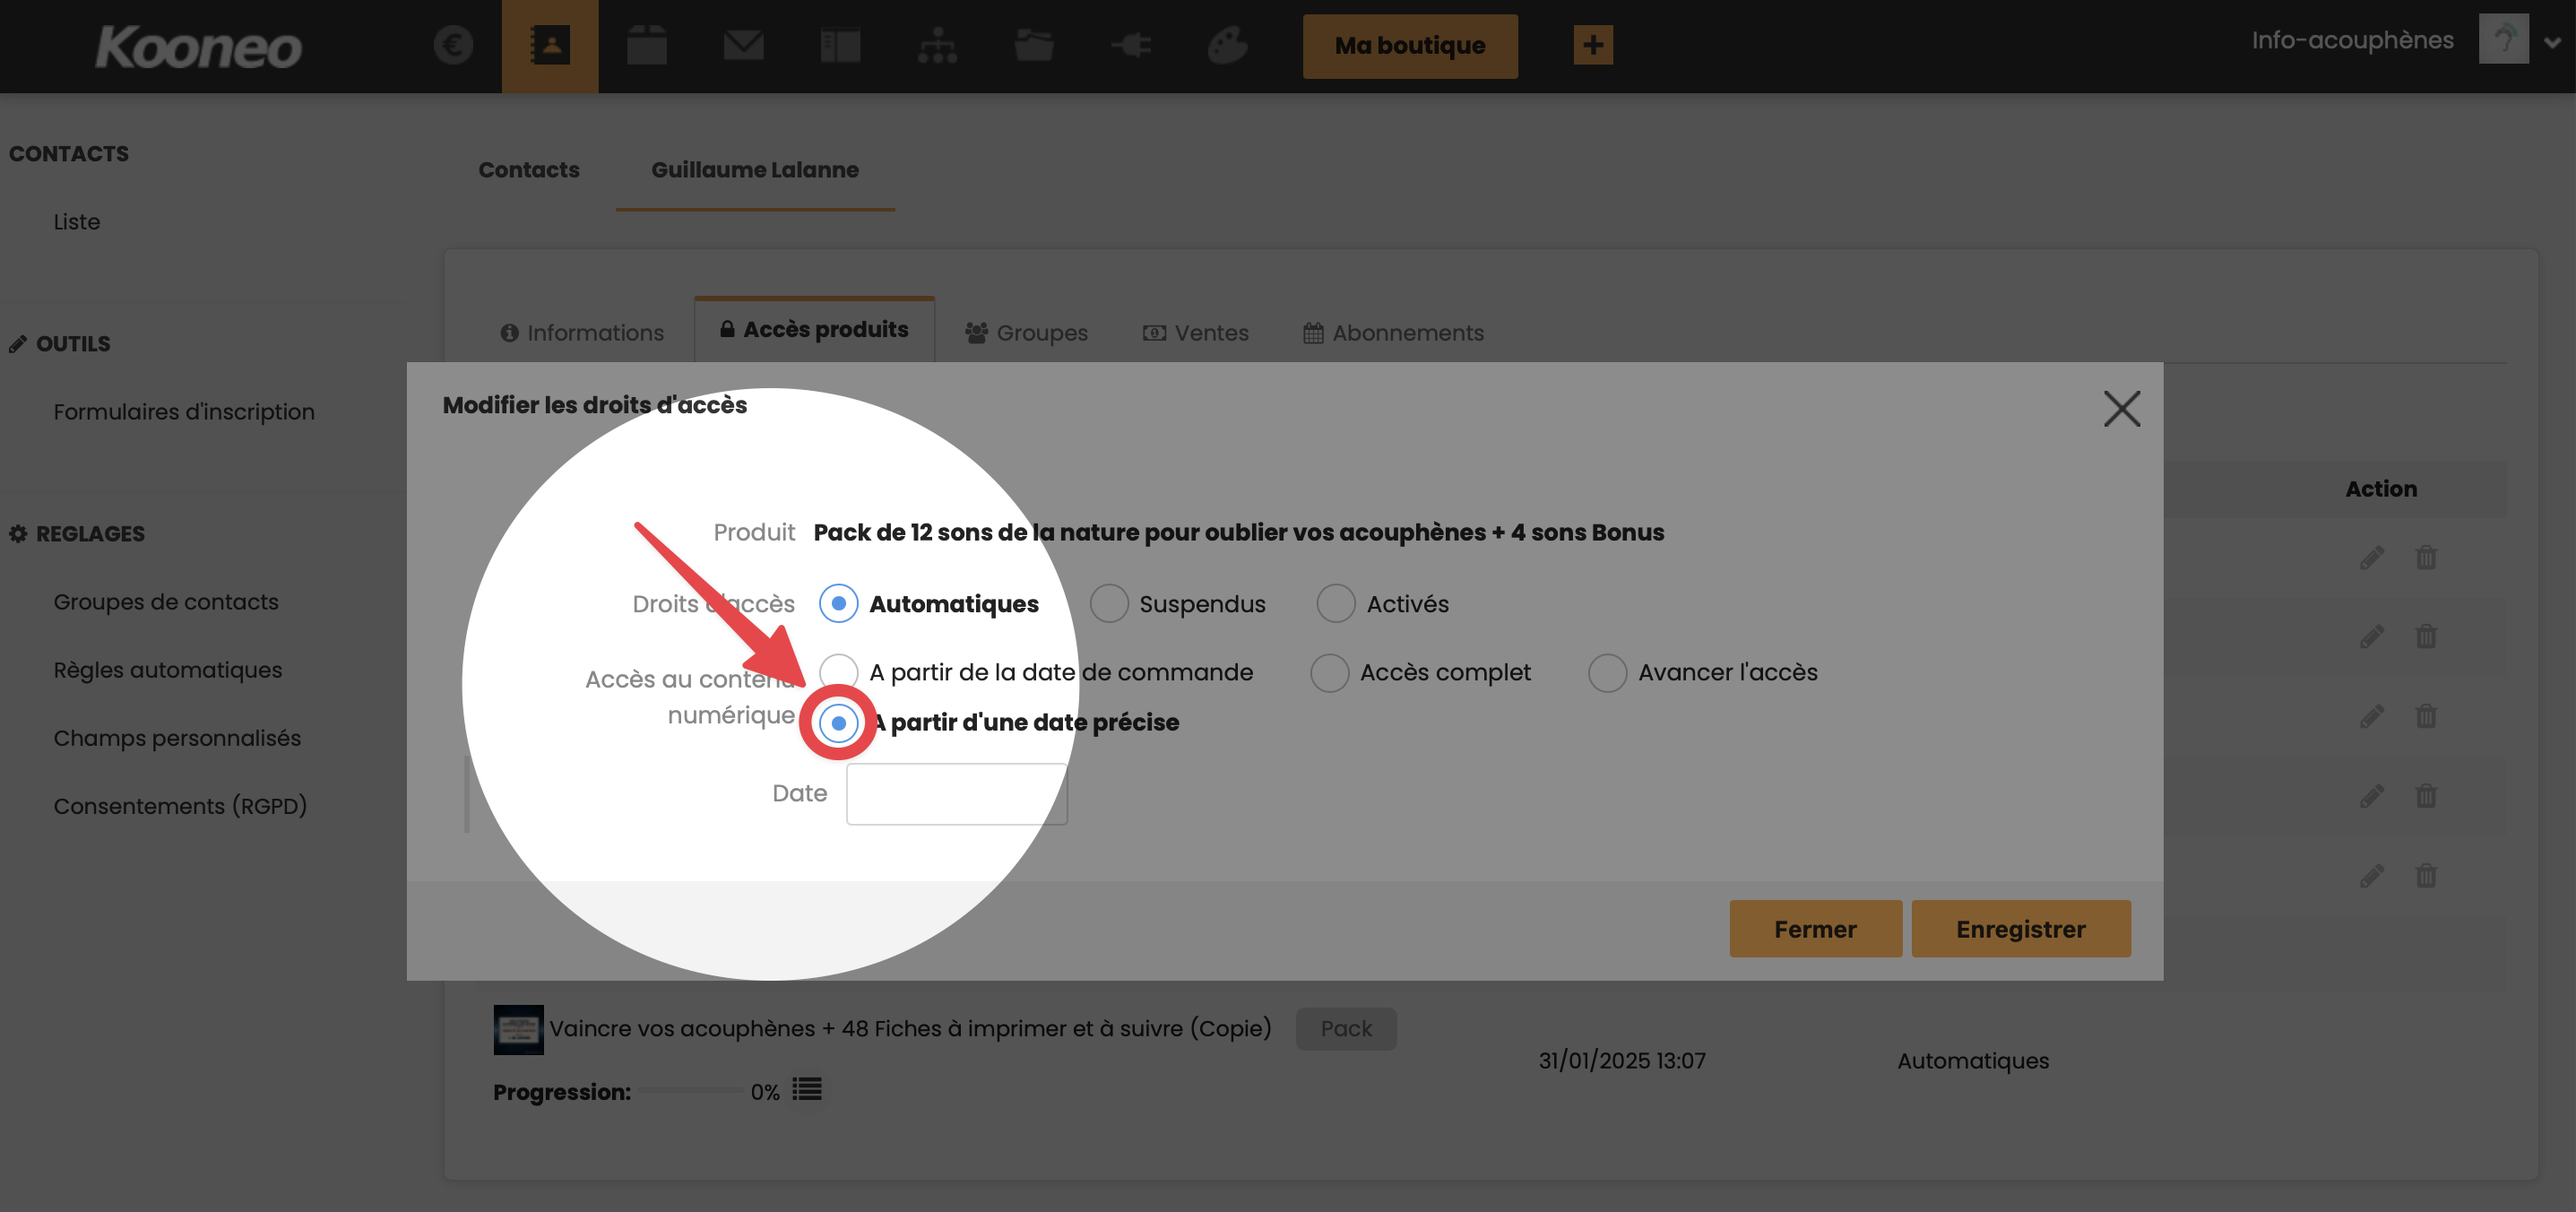Open the pages layout icon in top bar
The image size is (2576, 1212).
pos(840,45)
